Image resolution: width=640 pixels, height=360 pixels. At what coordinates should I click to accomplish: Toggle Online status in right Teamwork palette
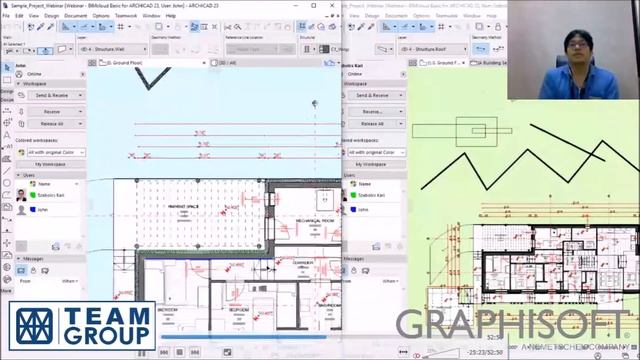coord(354,74)
